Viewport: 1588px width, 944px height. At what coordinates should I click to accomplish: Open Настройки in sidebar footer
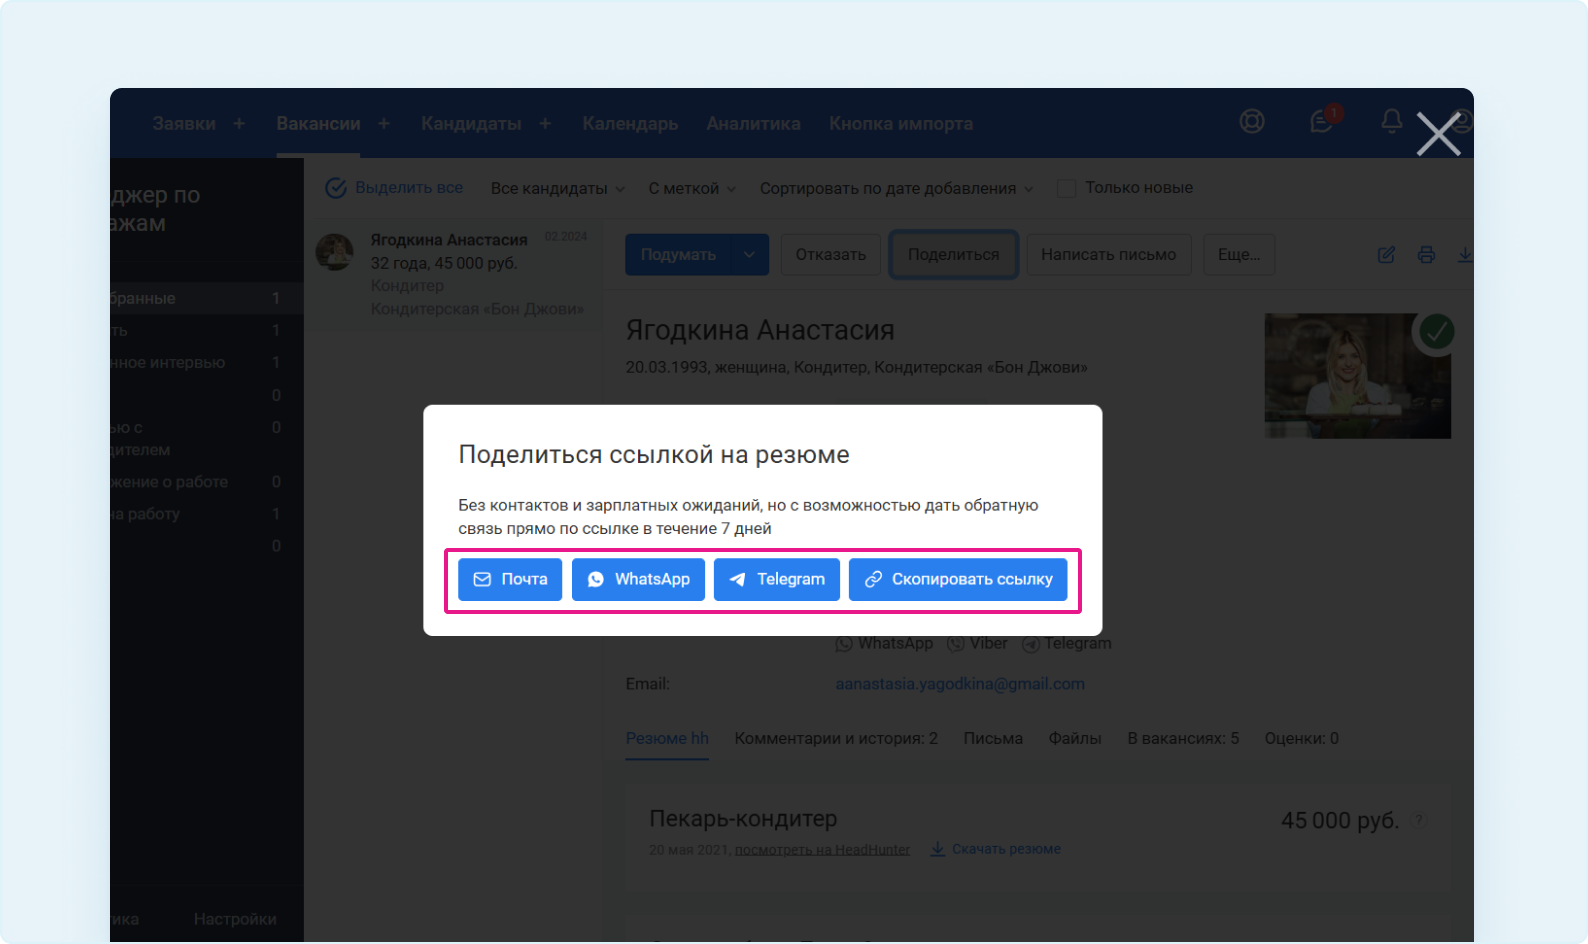click(x=235, y=919)
